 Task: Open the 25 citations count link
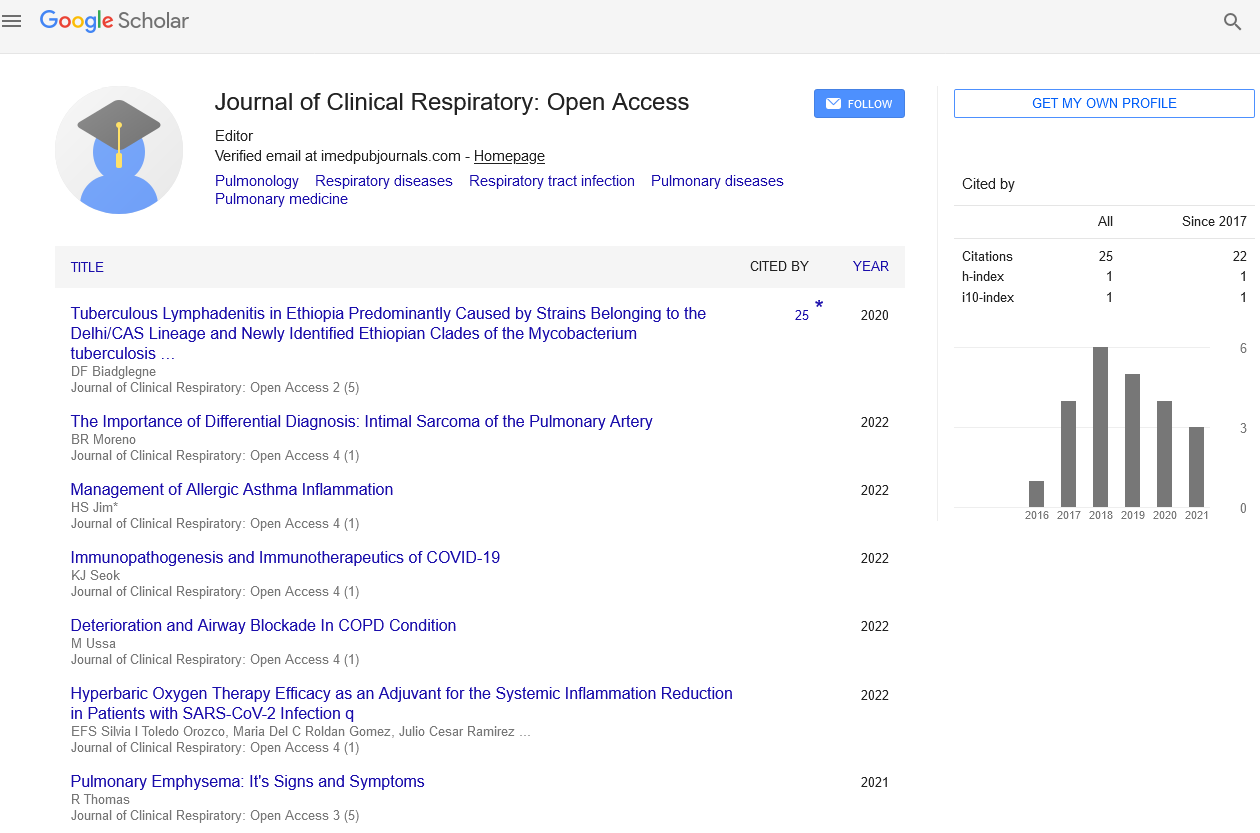click(801, 315)
